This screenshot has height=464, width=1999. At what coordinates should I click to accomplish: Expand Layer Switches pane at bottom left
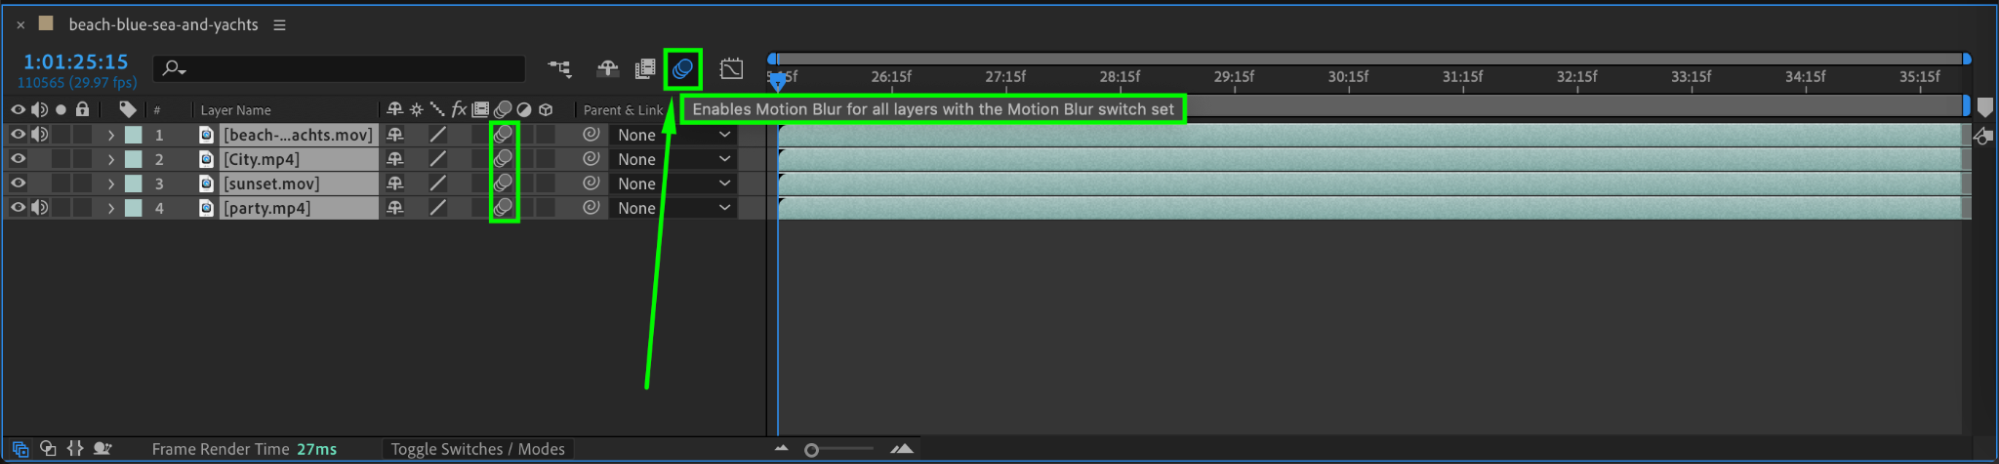pyautogui.click(x=20, y=449)
